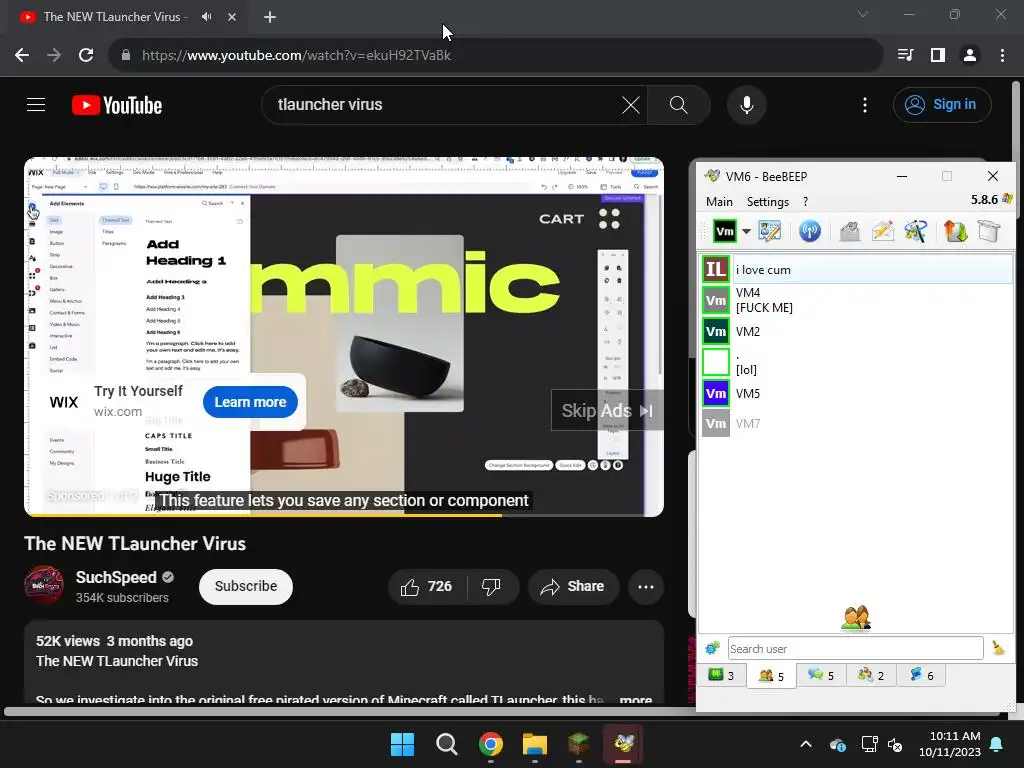Select the VM2 user in BeeBEEP list

pyautogui.click(x=856, y=331)
